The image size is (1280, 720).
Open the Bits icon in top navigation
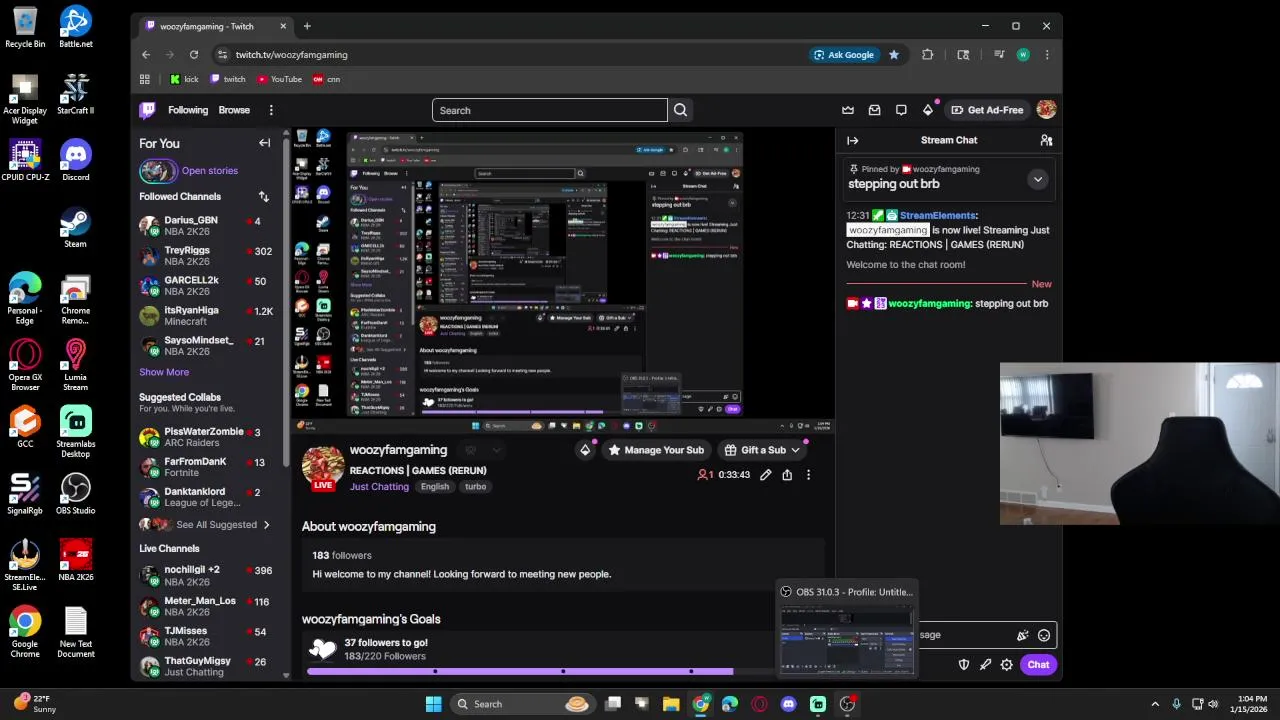click(927, 110)
